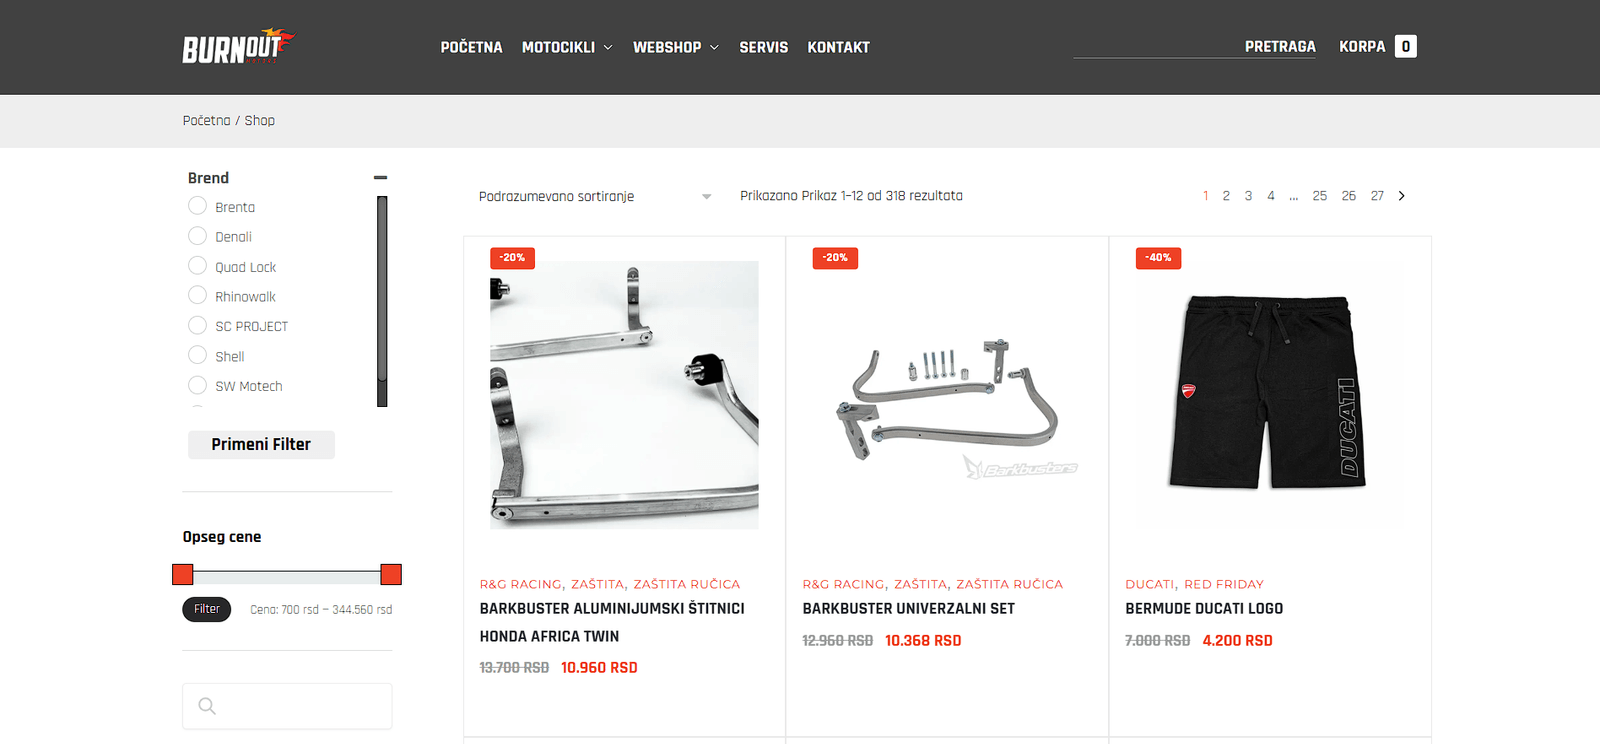The height and width of the screenshot is (744, 1600).
Task: Open the cart counter badge
Action: pos(1405,46)
